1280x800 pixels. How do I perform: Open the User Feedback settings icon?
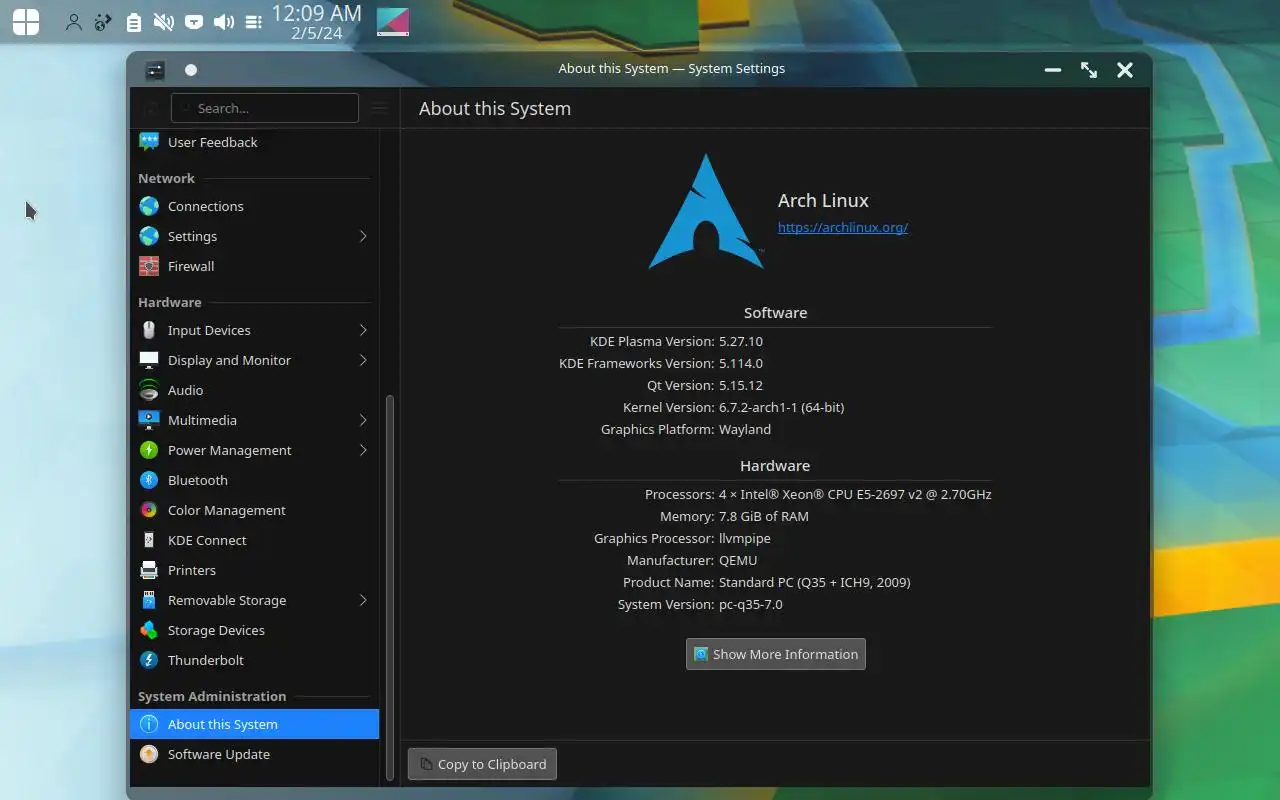pyautogui.click(x=149, y=142)
